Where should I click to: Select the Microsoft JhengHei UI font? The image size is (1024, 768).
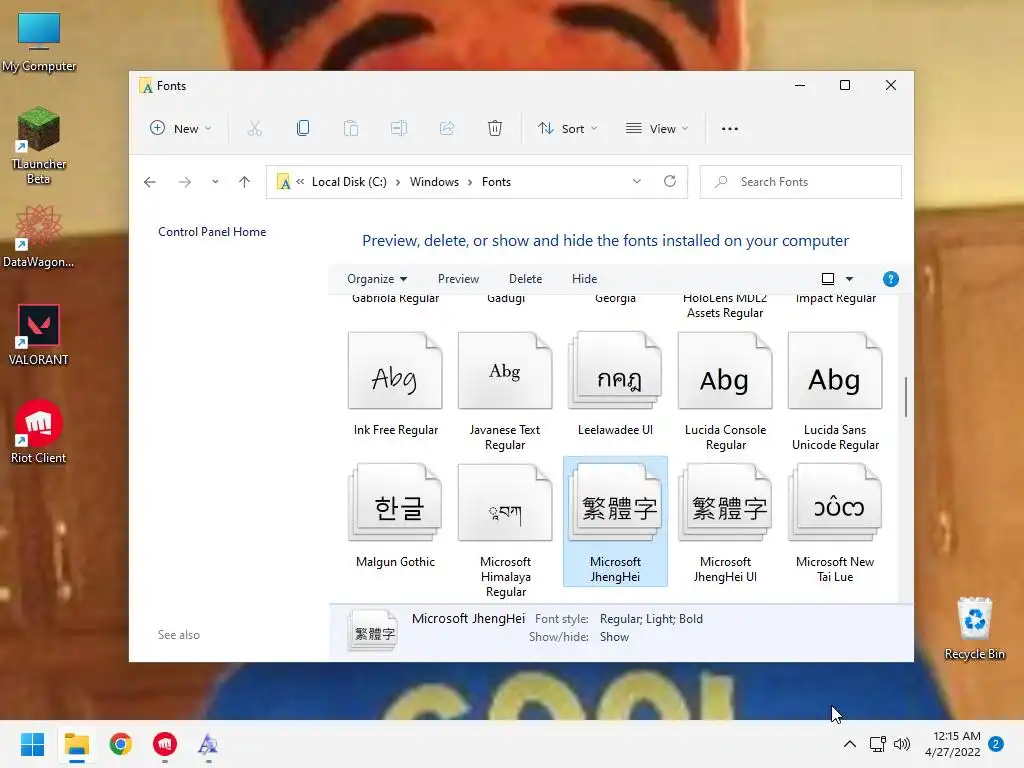(x=725, y=523)
